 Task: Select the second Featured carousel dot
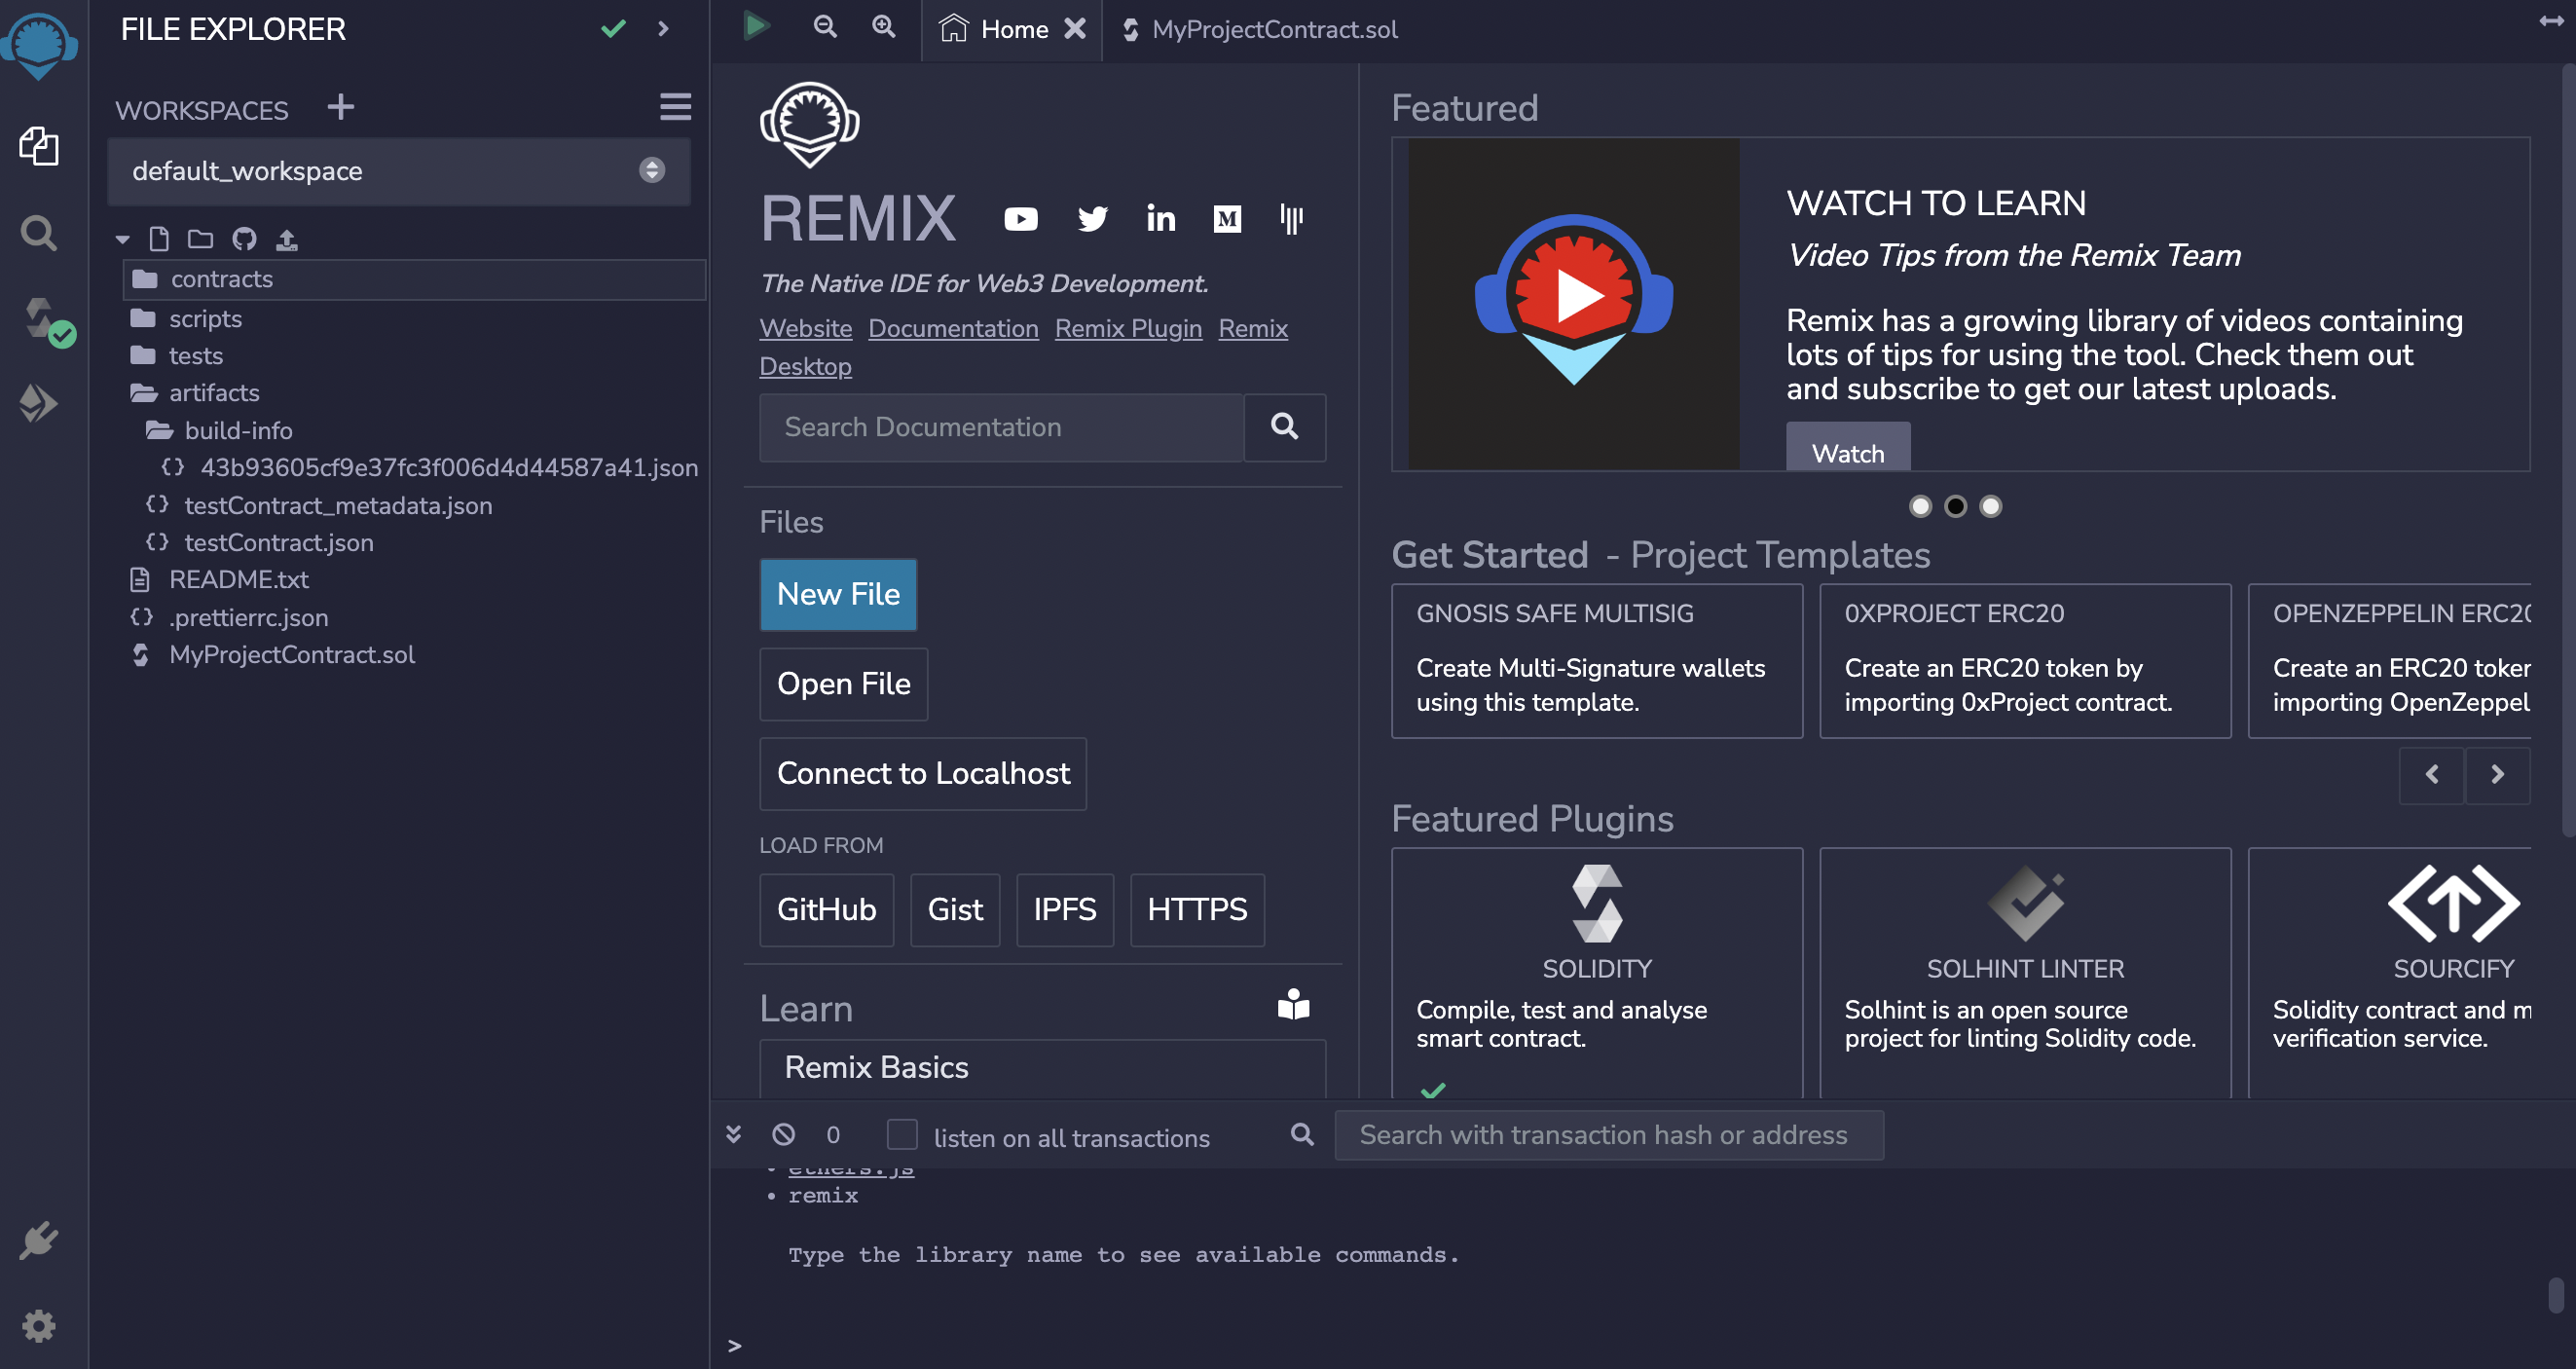tap(1955, 506)
